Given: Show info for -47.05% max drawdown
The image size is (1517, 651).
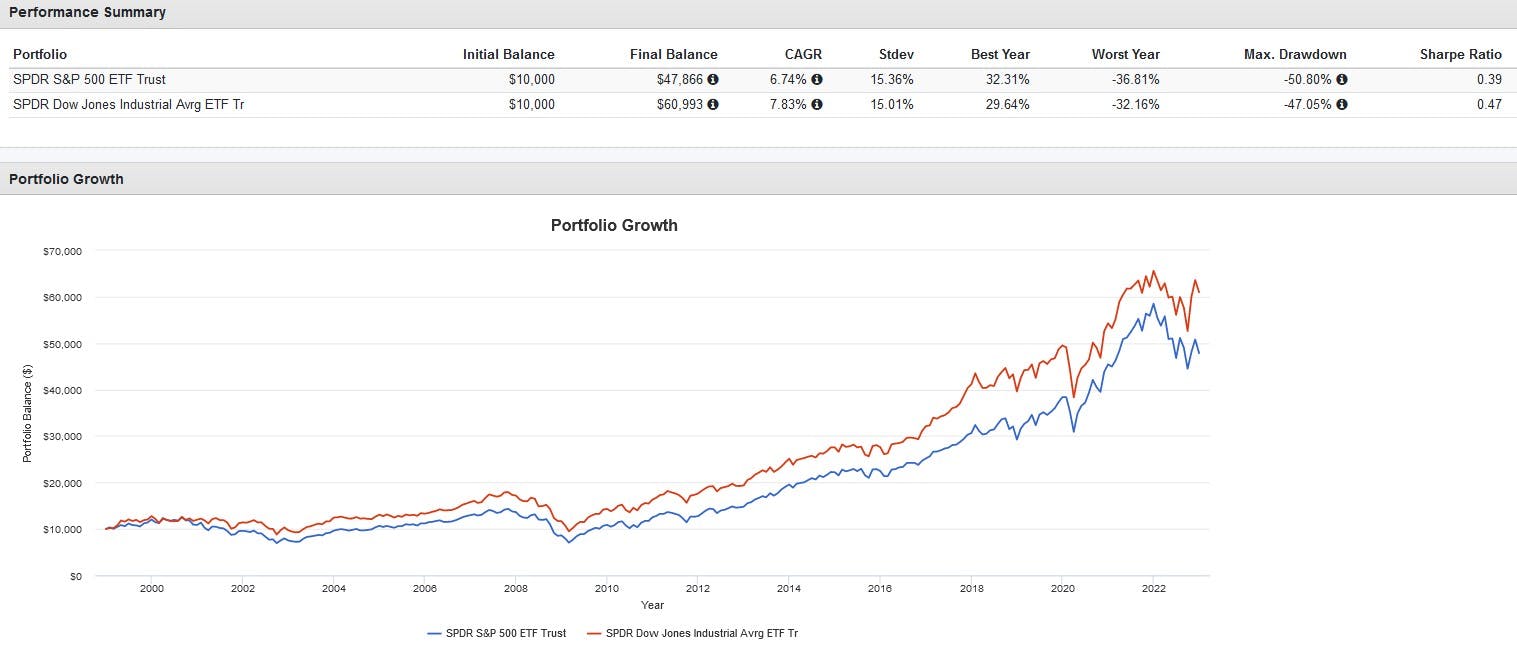Looking at the screenshot, I should tap(1342, 104).
